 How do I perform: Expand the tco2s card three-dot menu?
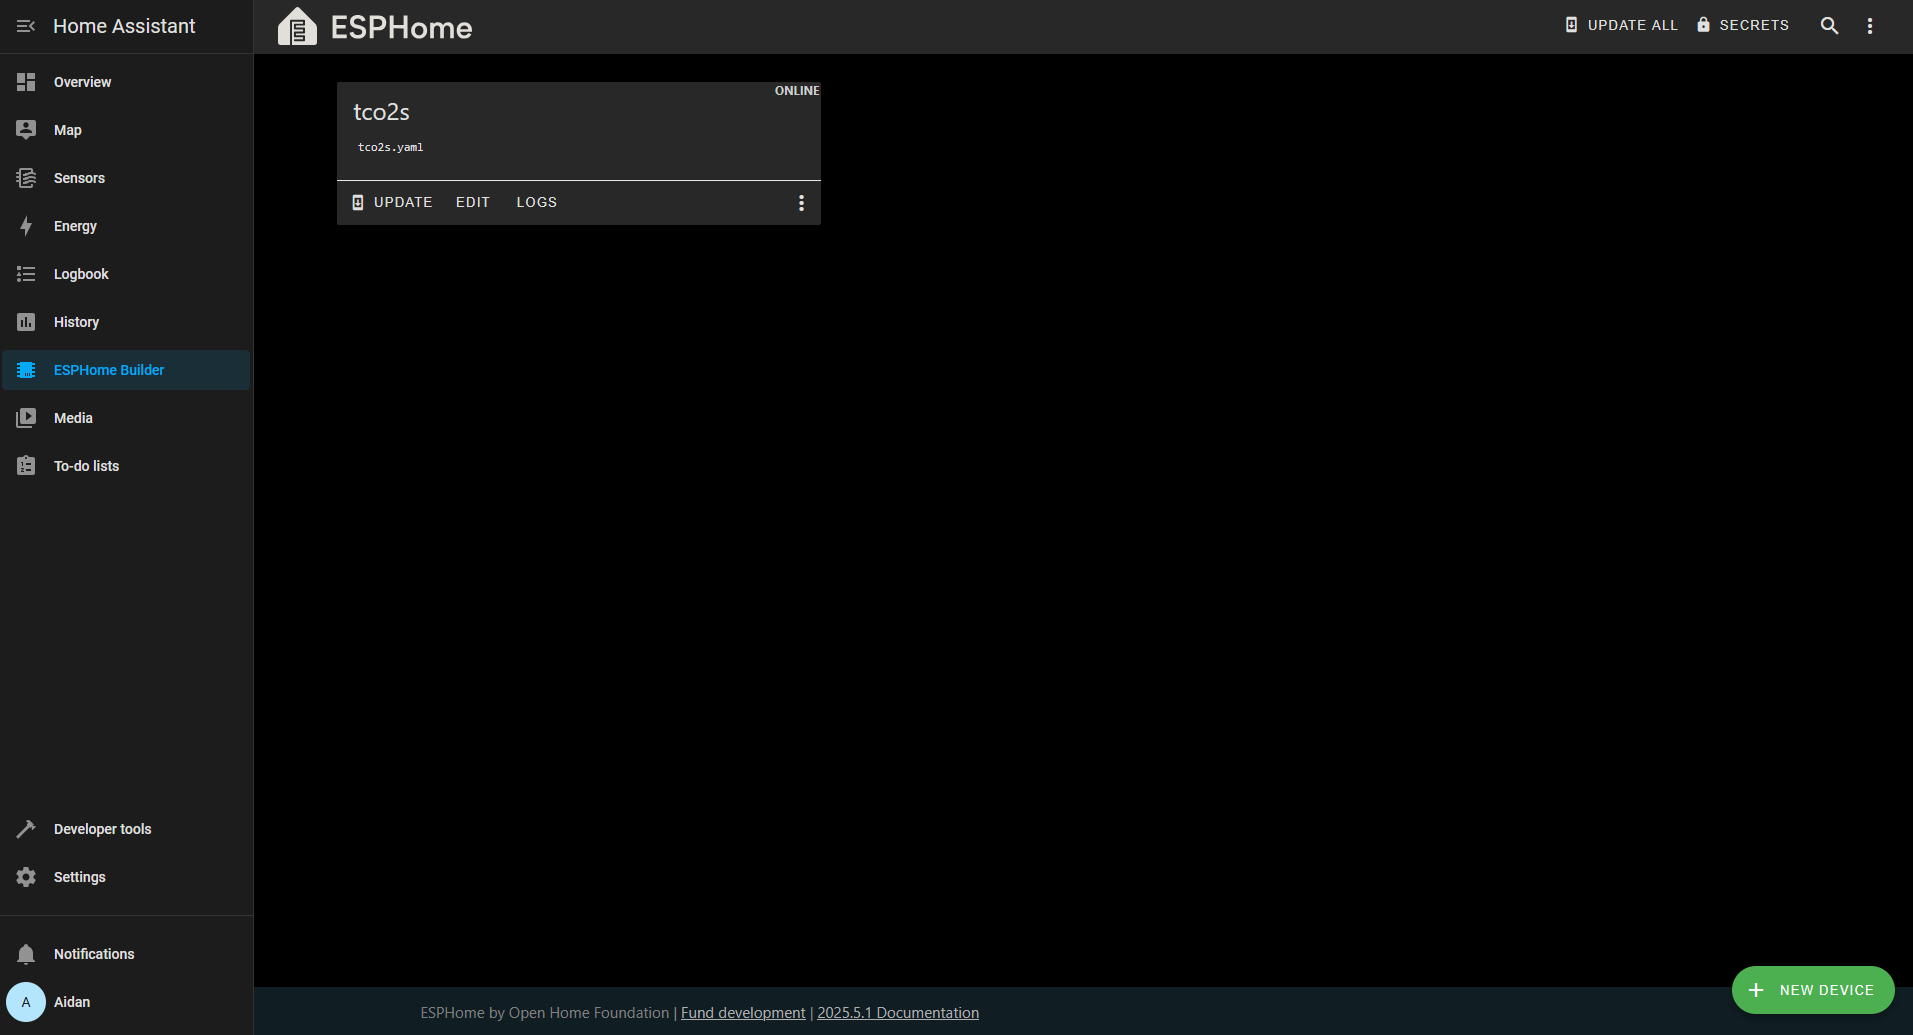801,203
